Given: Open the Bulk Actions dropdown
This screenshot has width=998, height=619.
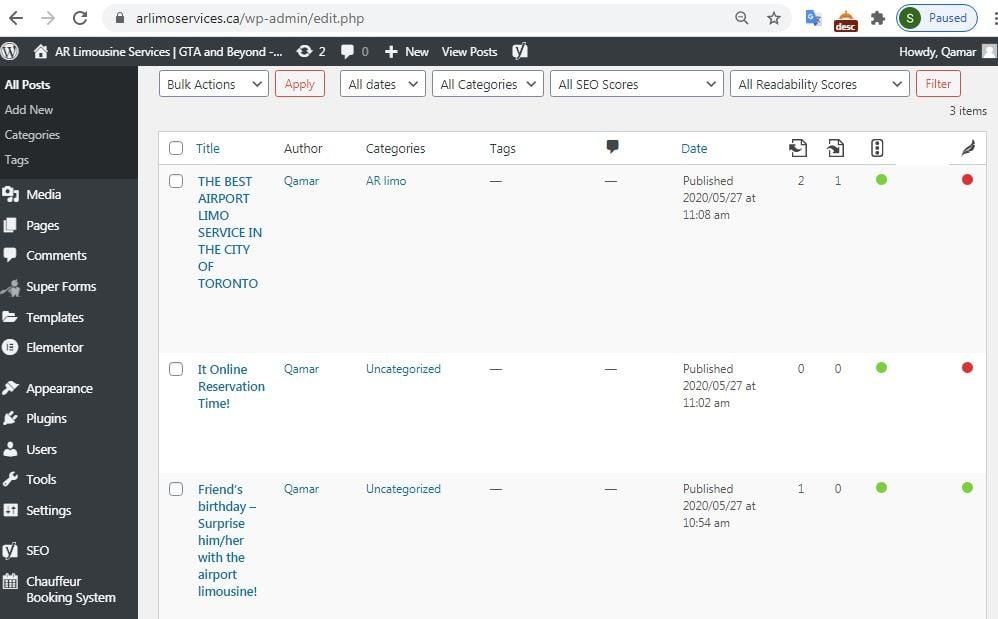Looking at the screenshot, I should [x=212, y=84].
